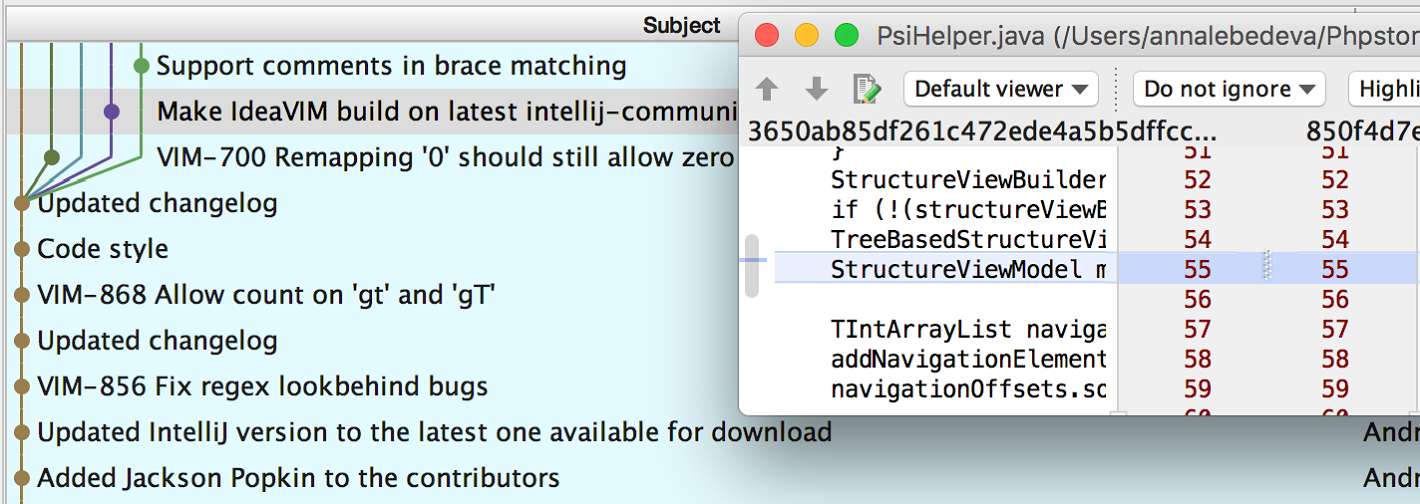Viewport: 1420px width, 504px height.
Task: Click the diff pane's left vertical scrollbar
Action: pyautogui.click(x=752, y=266)
